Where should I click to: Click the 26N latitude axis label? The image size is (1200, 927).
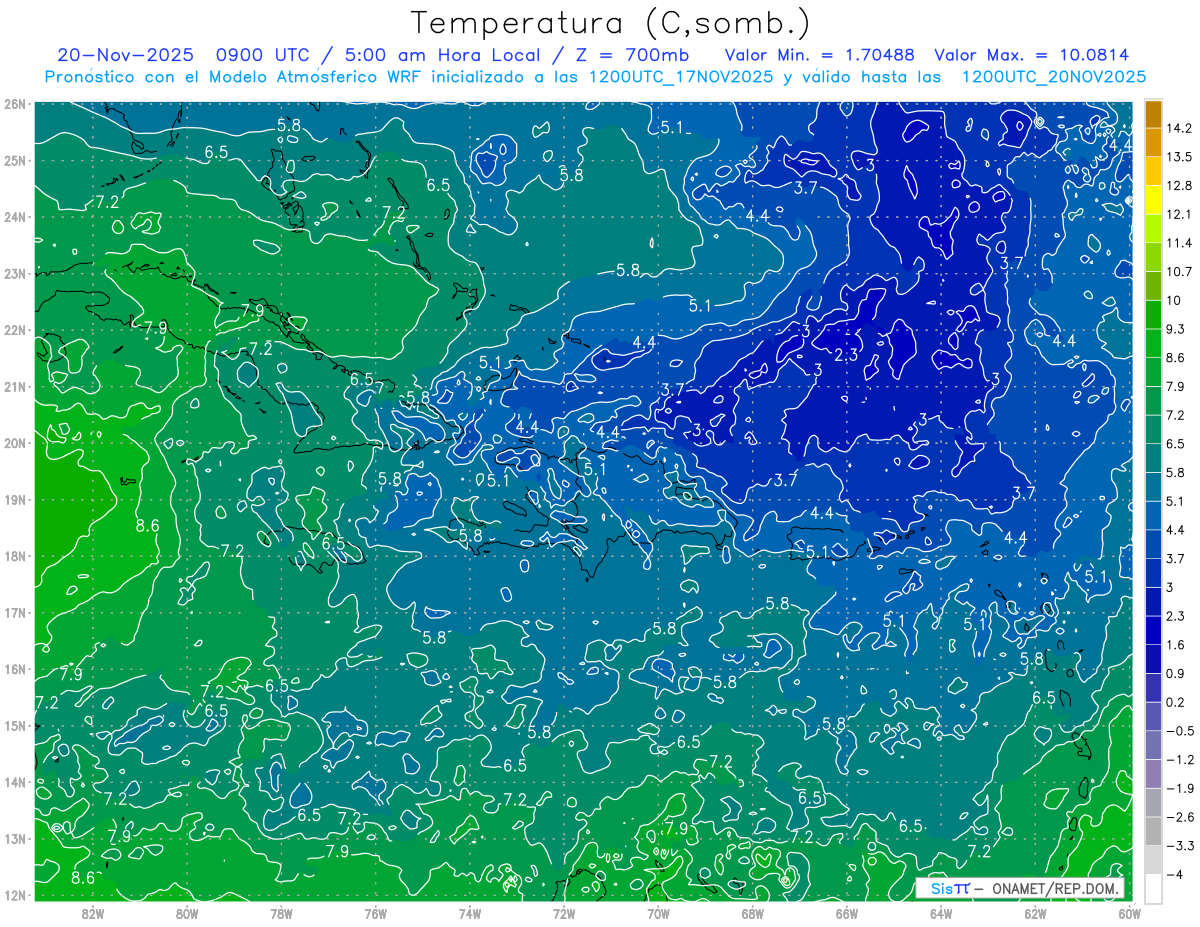(14, 104)
